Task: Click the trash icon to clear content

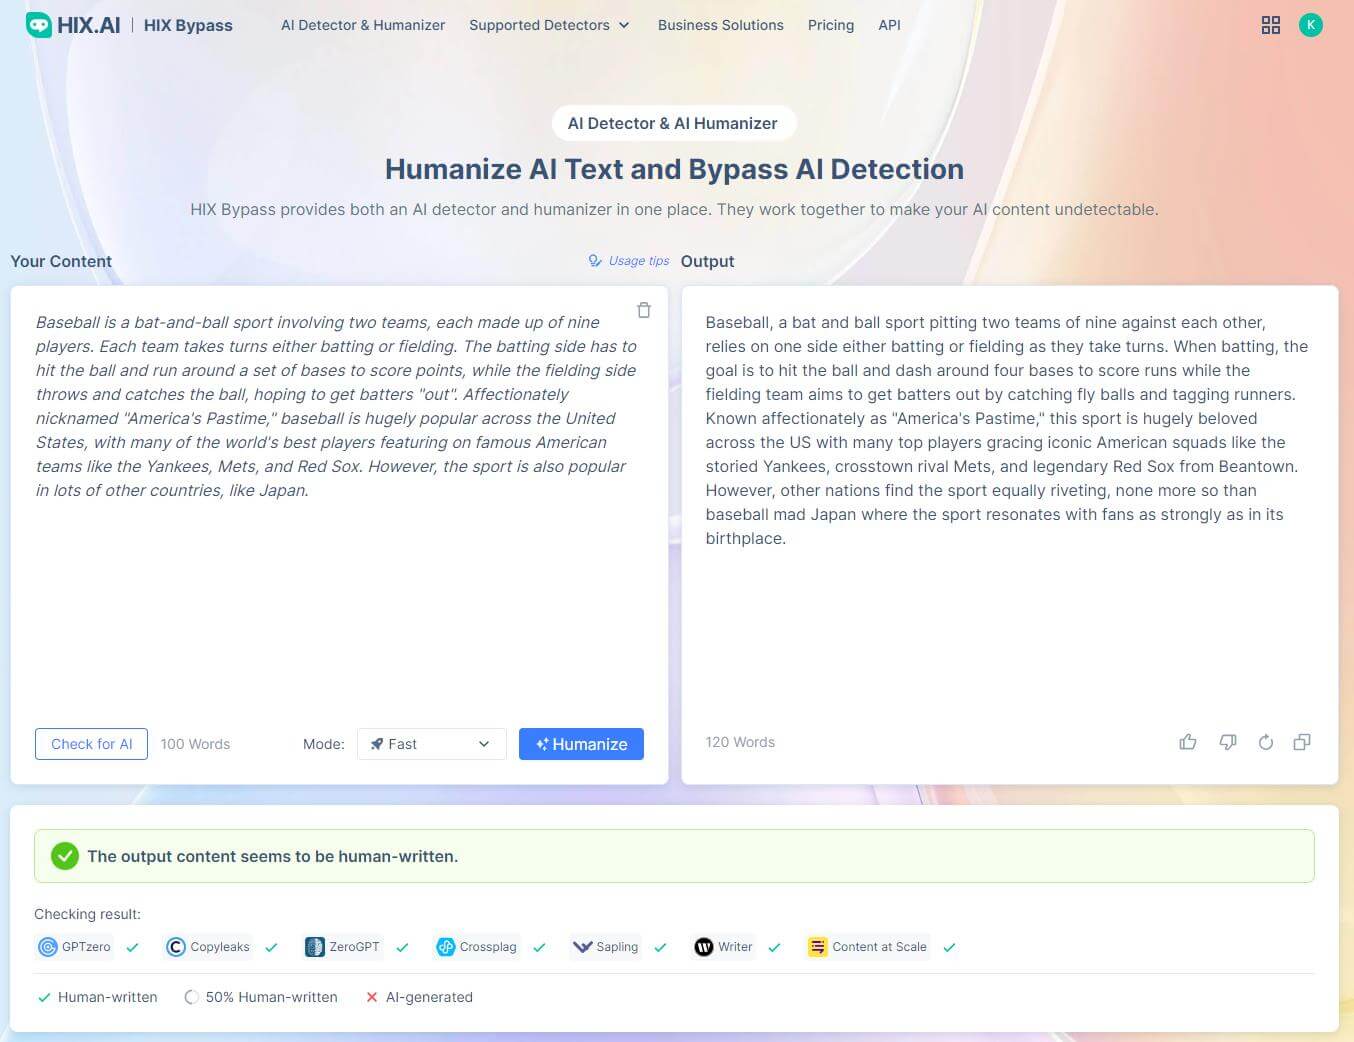Action: 644,310
